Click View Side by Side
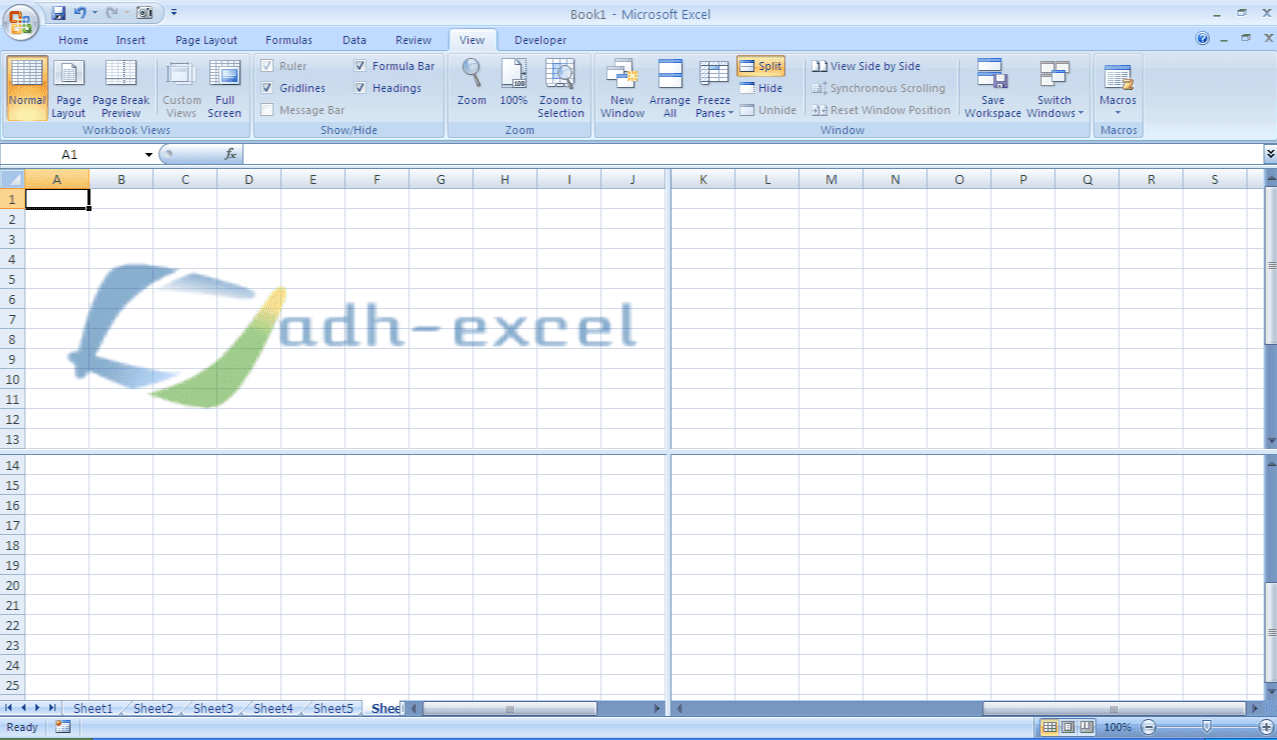1277x740 pixels. pyautogui.click(x=866, y=66)
